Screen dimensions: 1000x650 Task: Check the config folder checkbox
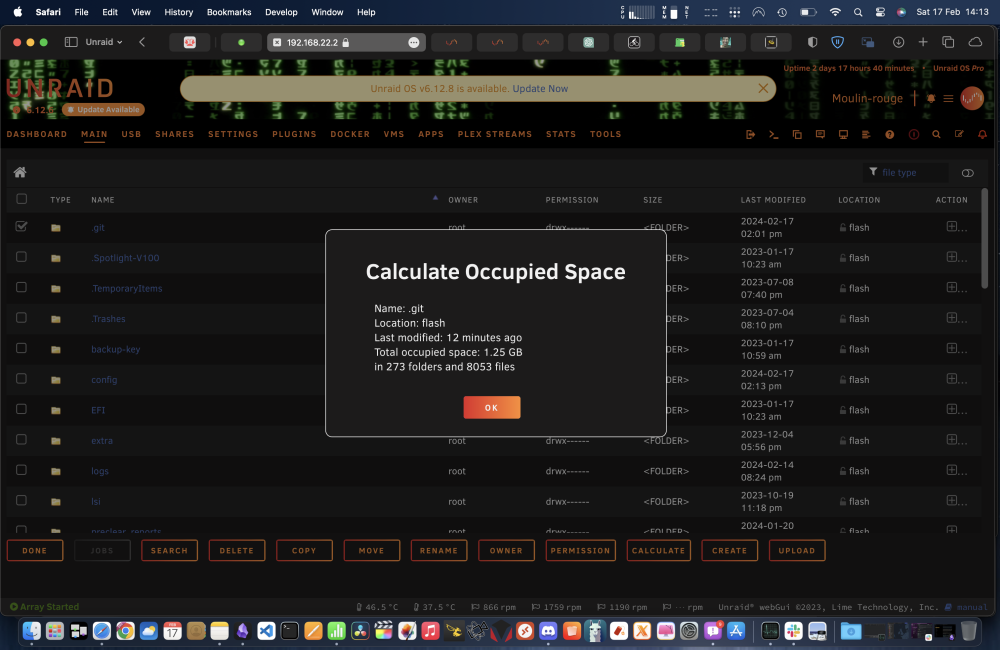[22, 378]
